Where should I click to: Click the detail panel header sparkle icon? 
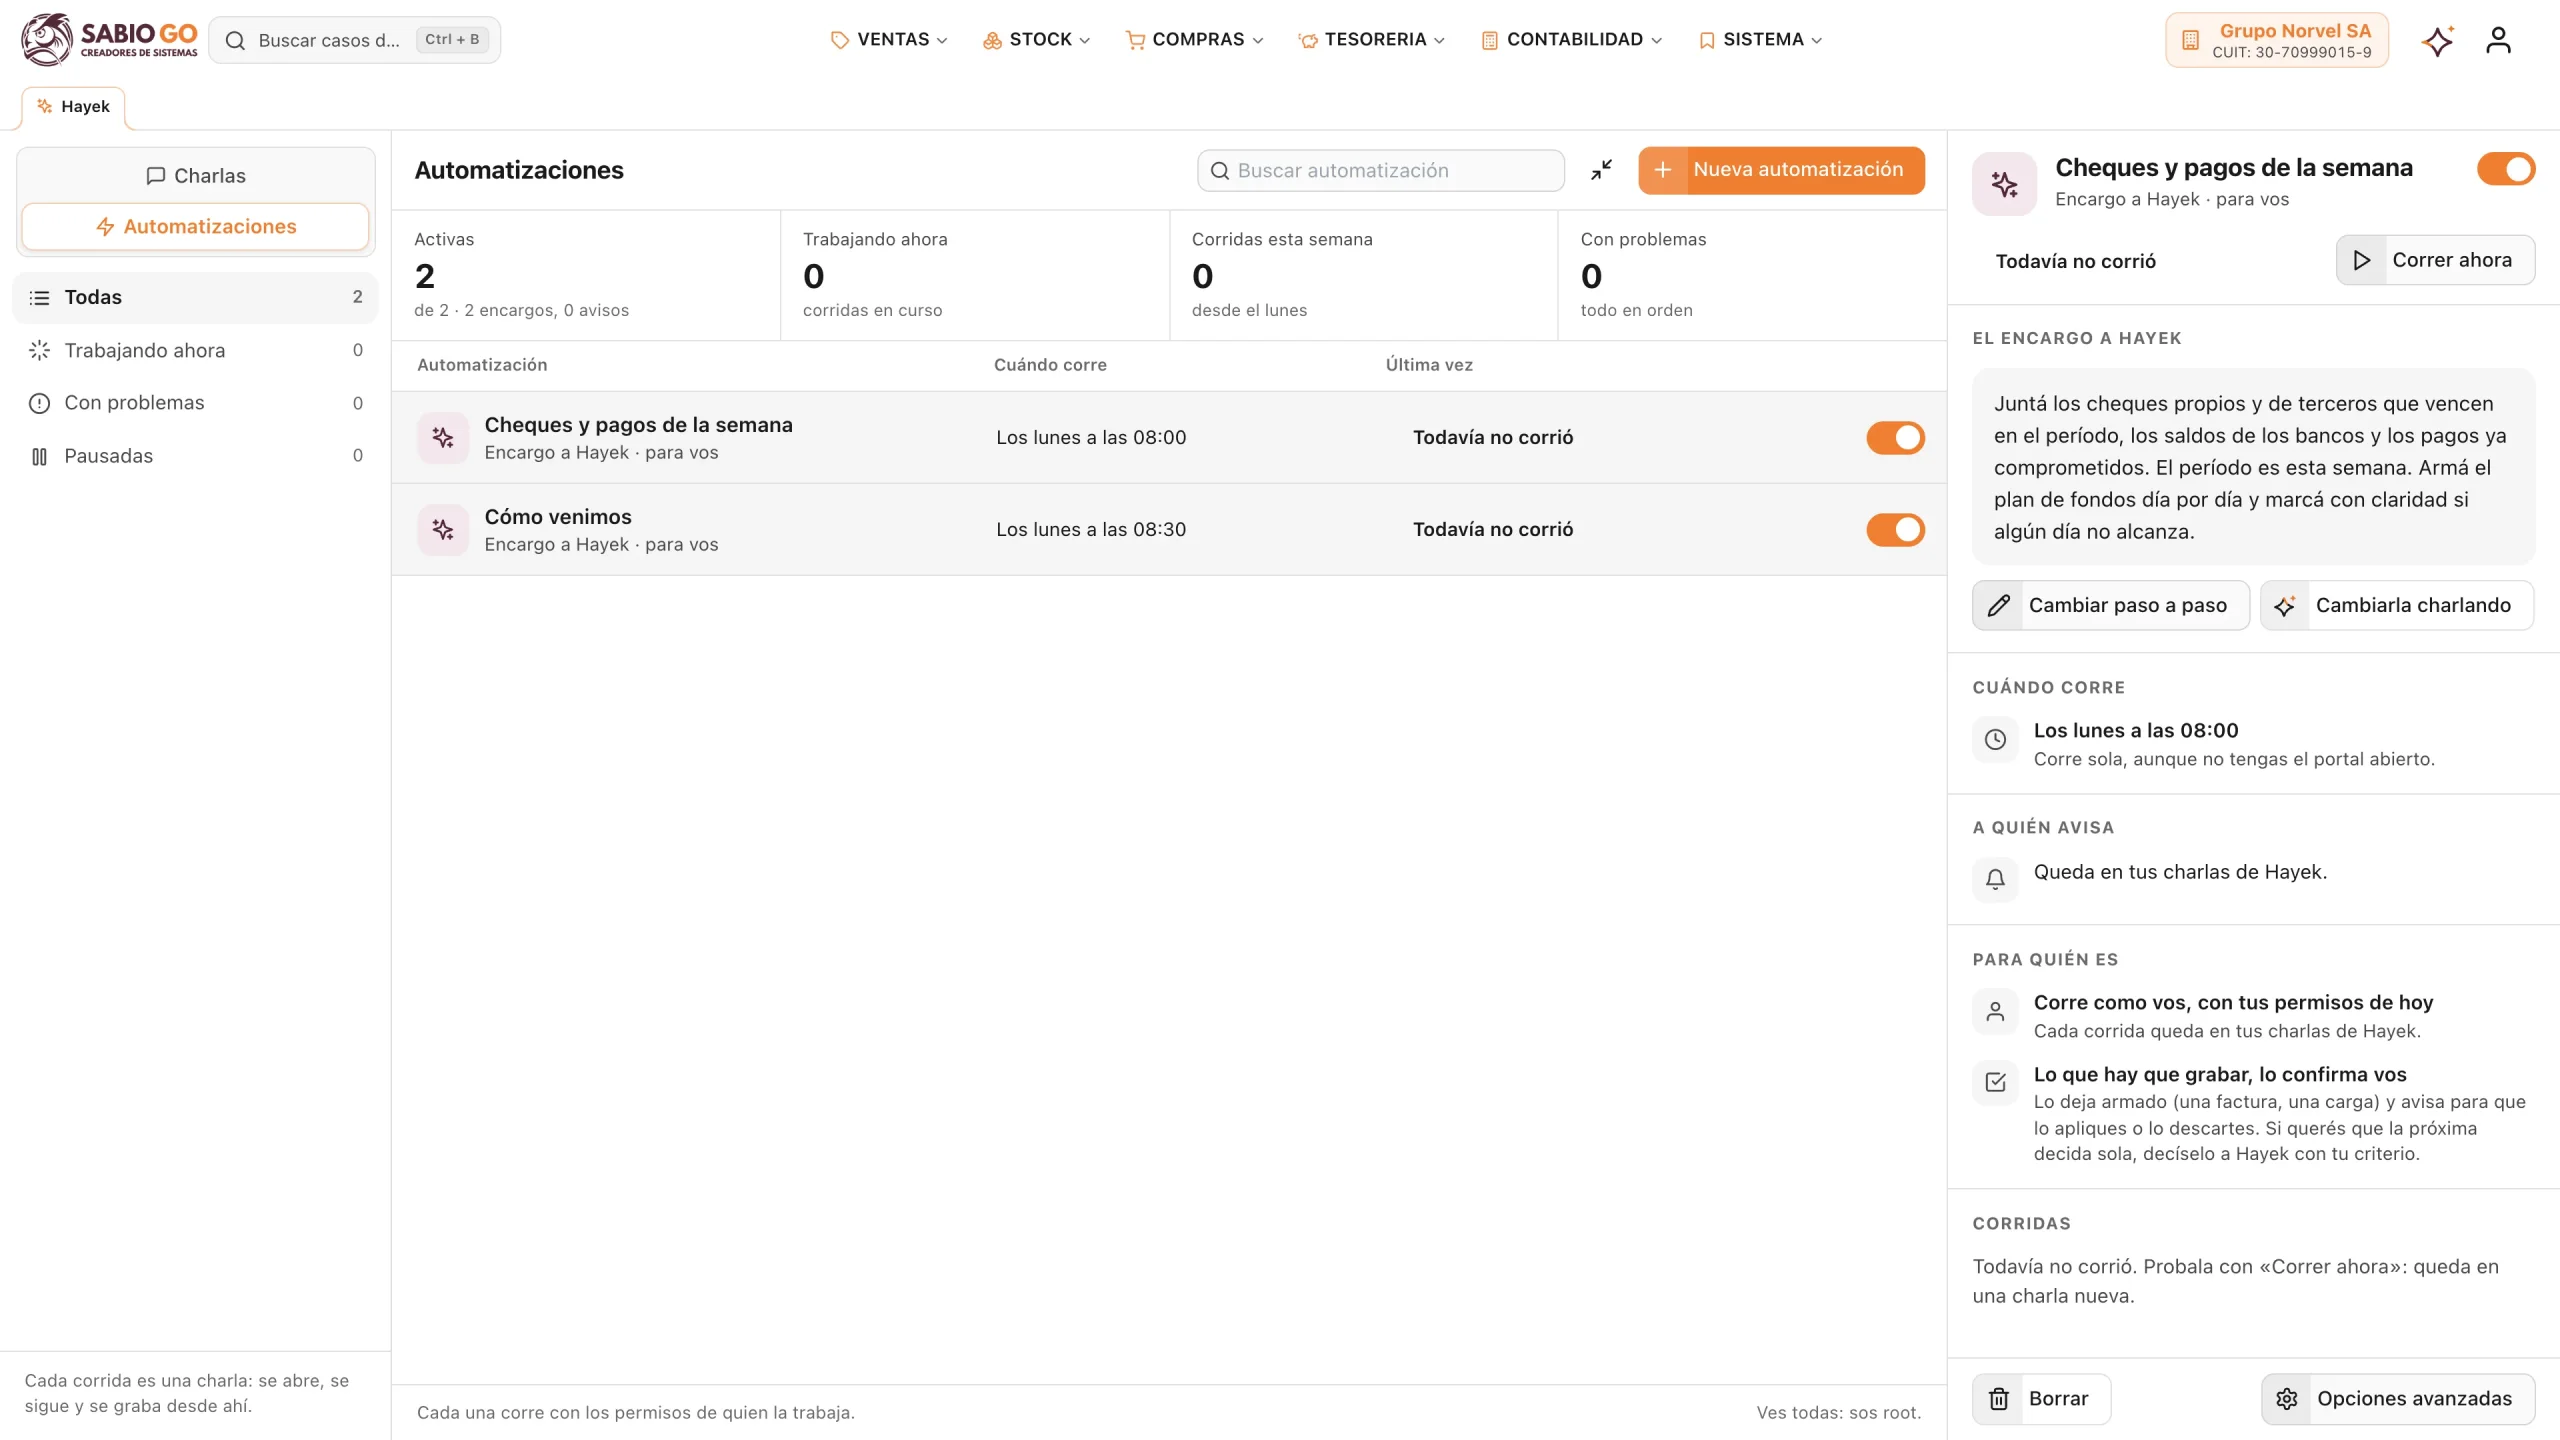[2004, 184]
